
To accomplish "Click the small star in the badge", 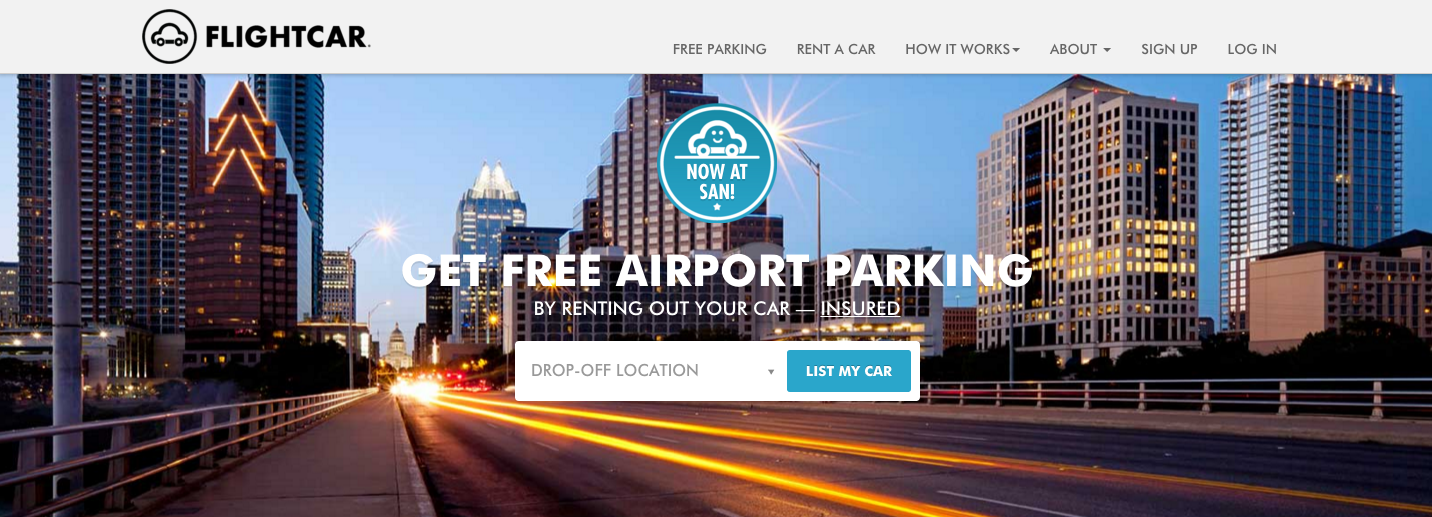I will coord(717,206).
